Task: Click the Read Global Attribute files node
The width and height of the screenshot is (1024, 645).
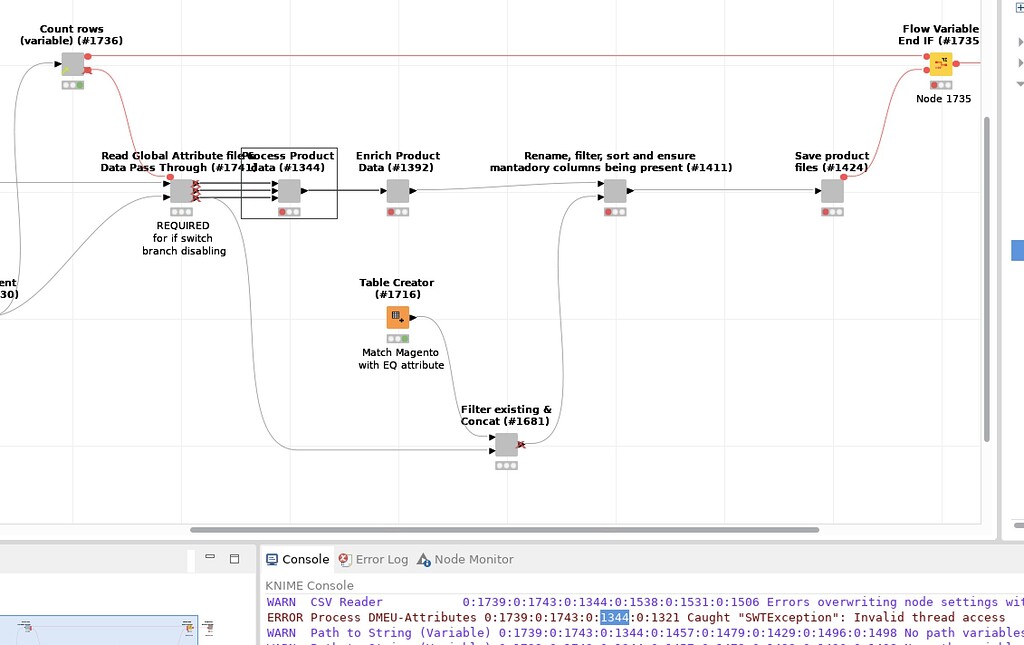Action: [181, 191]
